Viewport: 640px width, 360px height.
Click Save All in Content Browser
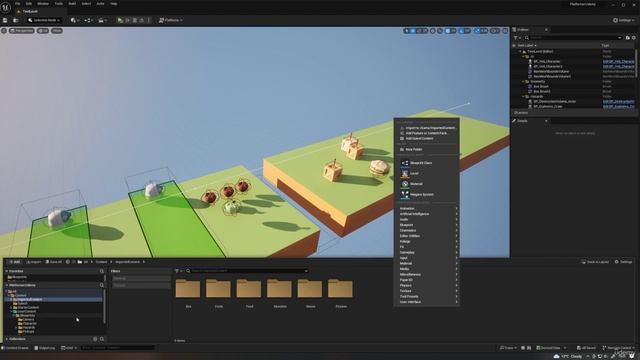pyautogui.click(x=53, y=262)
